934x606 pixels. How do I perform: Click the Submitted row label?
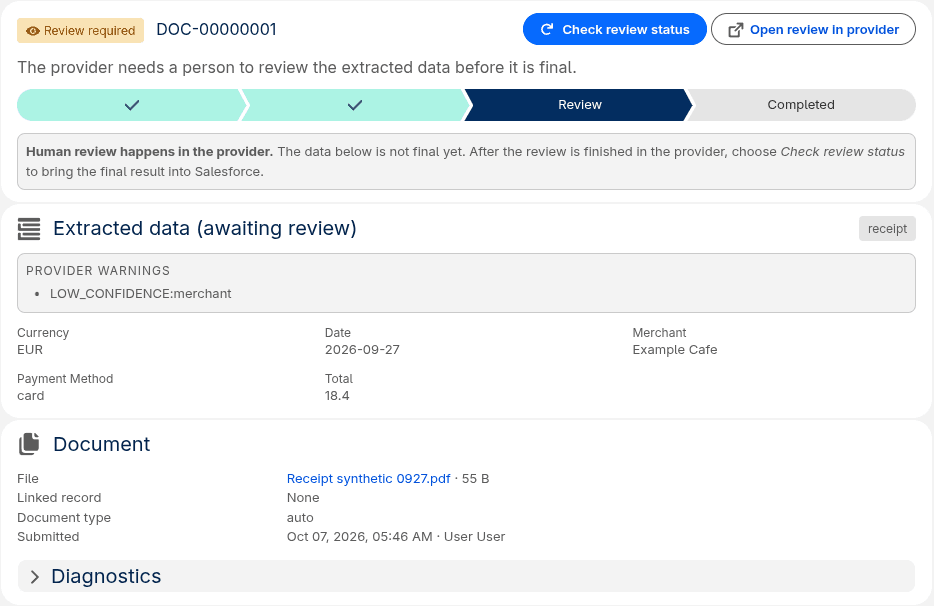pyautogui.click(x=48, y=536)
